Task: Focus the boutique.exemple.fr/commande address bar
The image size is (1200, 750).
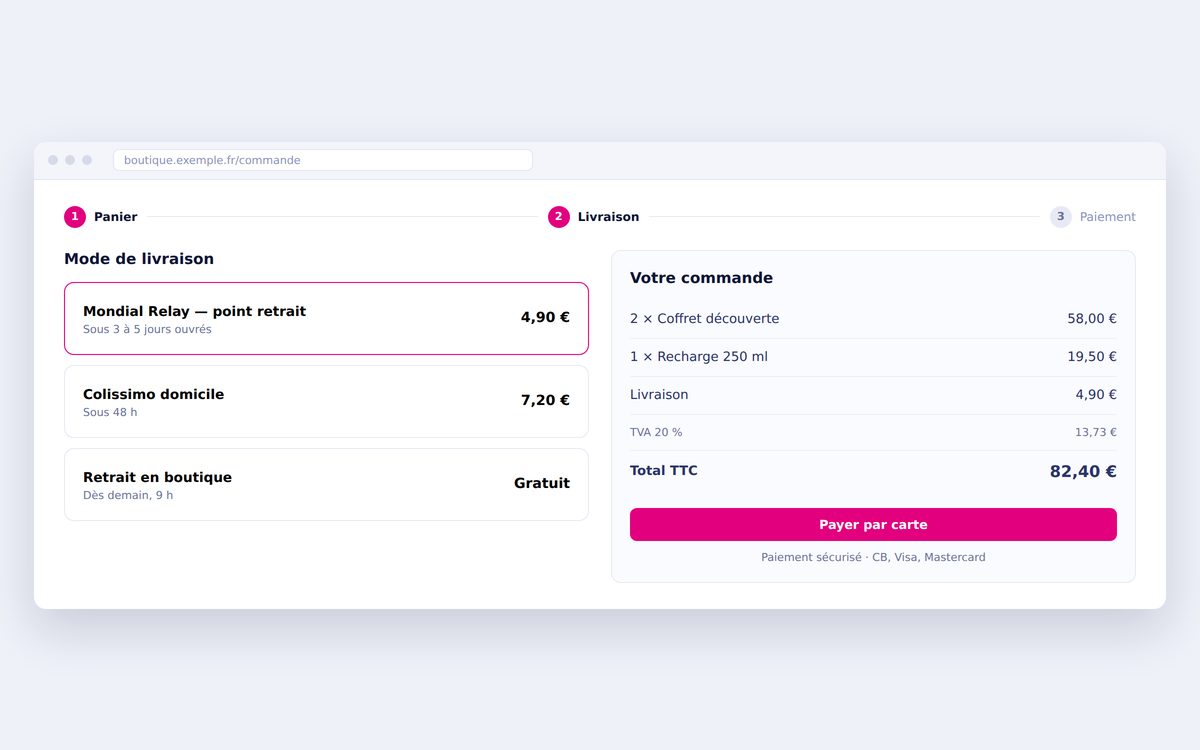Action: tap(323, 160)
